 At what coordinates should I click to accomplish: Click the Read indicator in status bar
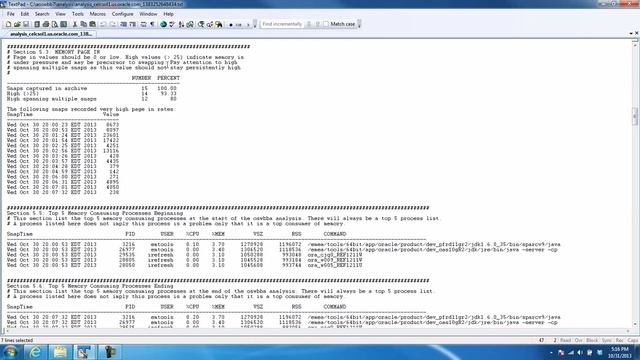(565, 340)
